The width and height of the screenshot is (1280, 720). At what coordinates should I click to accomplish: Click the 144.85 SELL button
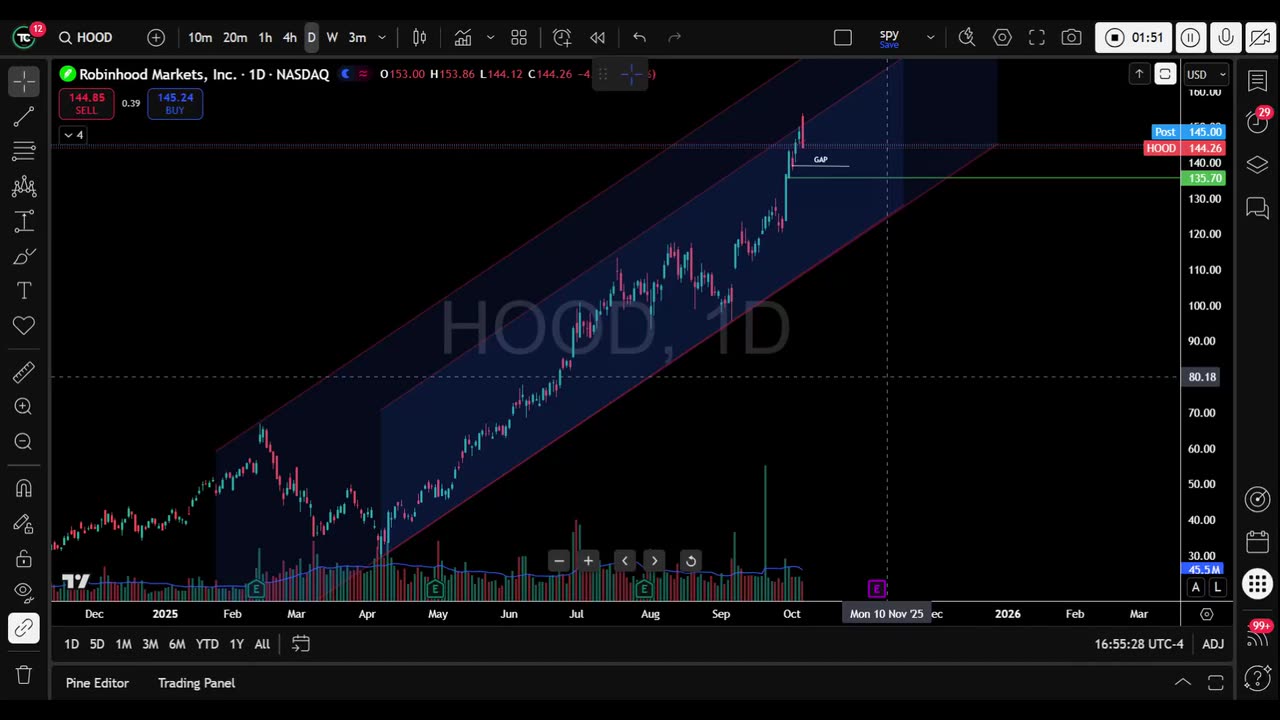coord(86,104)
